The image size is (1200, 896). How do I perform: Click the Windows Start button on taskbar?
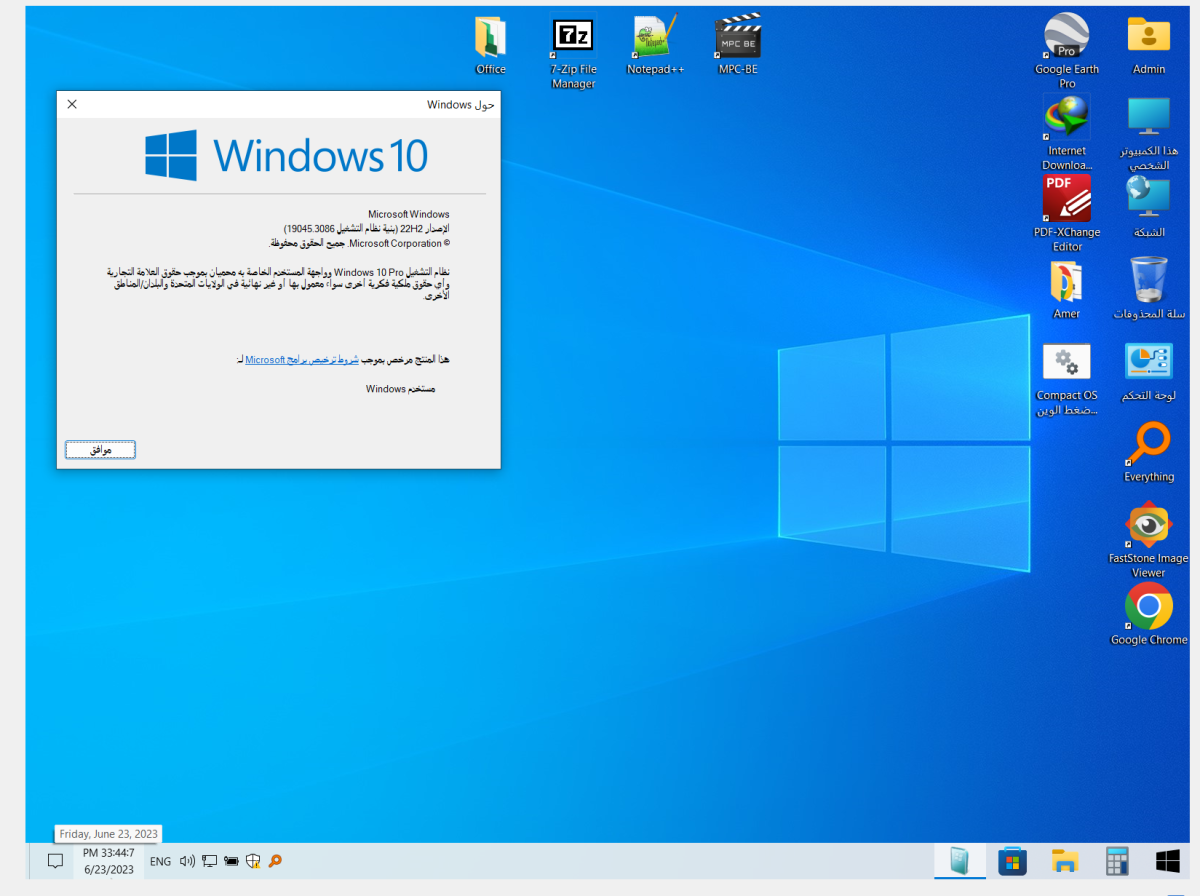pos(1167,861)
